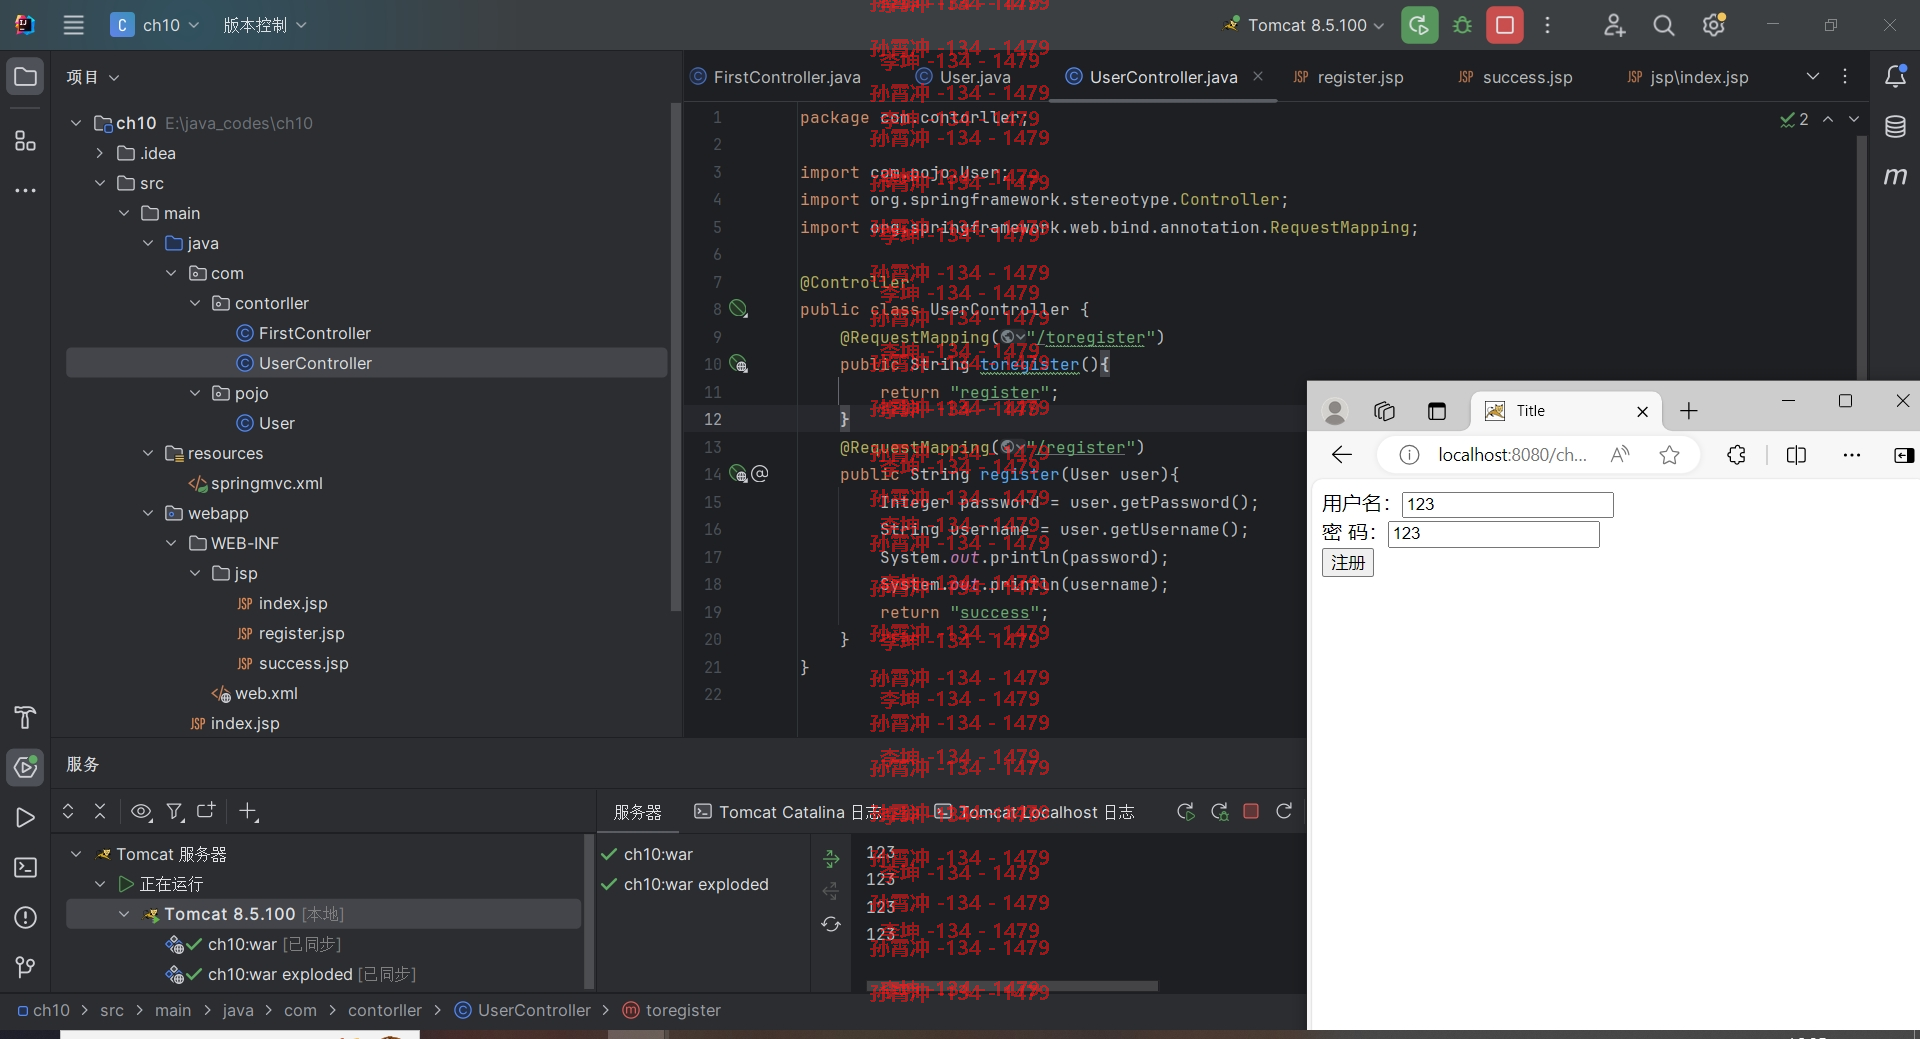The height and width of the screenshot is (1039, 1920).
Task: Toggle the Services tool window icon
Action: [x=25, y=767]
